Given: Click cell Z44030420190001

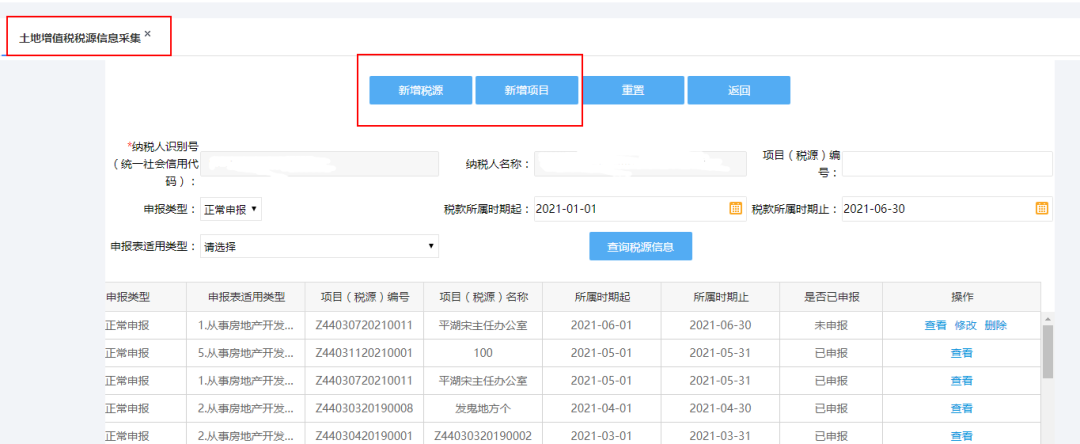Looking at the screenshot, I should [x=364, y=436].
